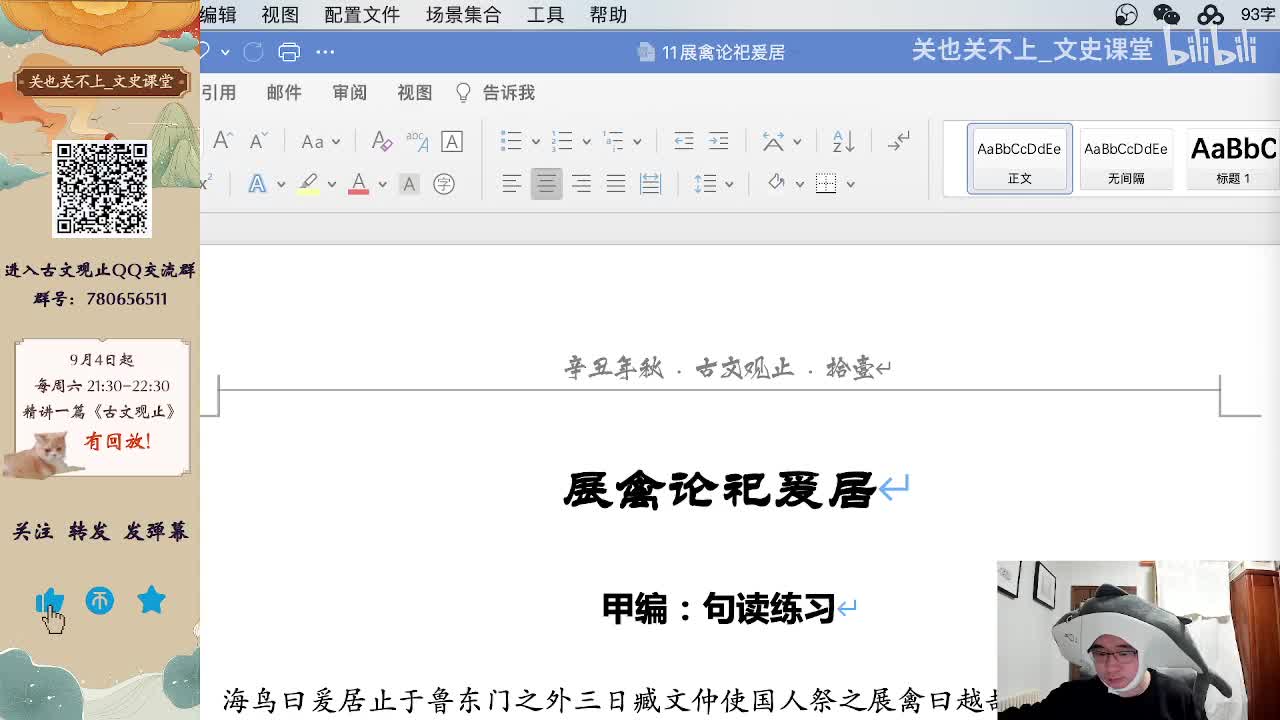Open the line spacing dropdown arrow

pyautogui.click(x=729, y=185)
